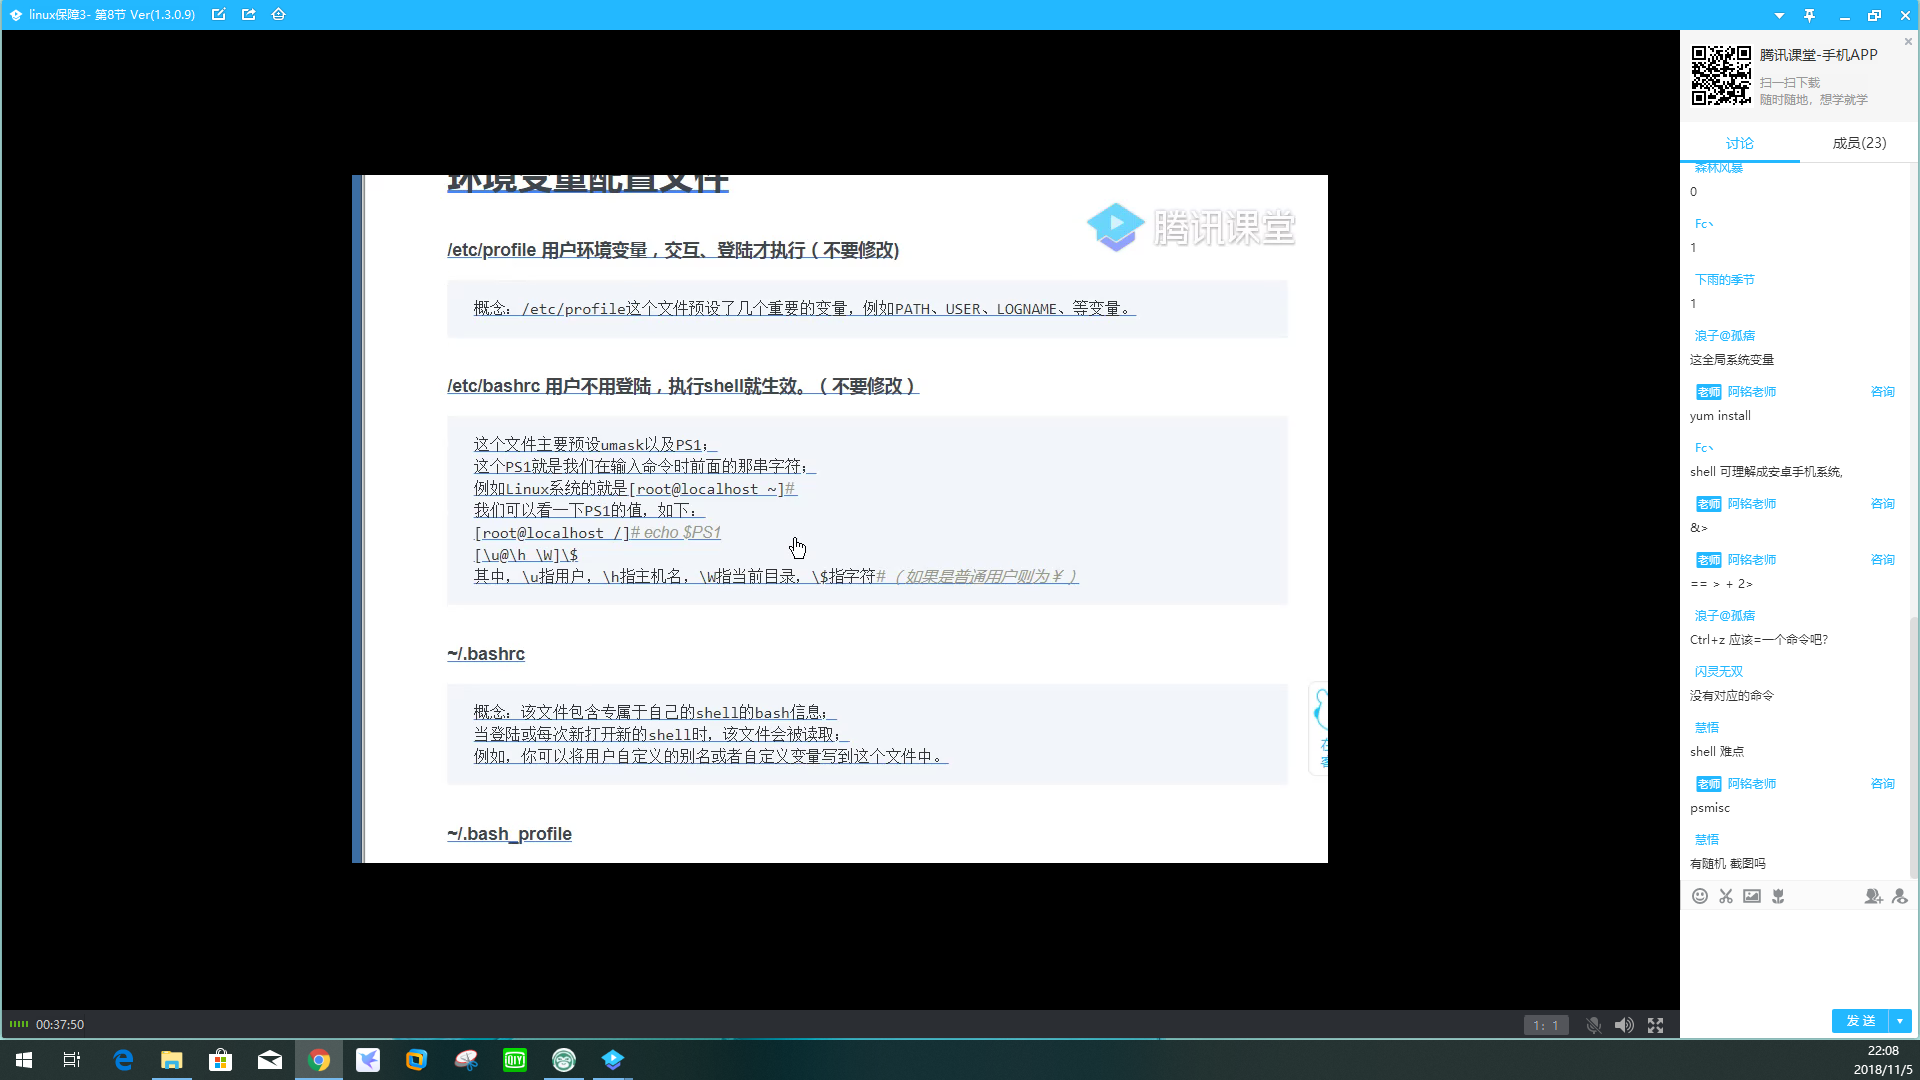Screen dimensions: 1920x1080
Task: Click username 下雨的季节 in chat
Action: click(x=1724, y=280)
